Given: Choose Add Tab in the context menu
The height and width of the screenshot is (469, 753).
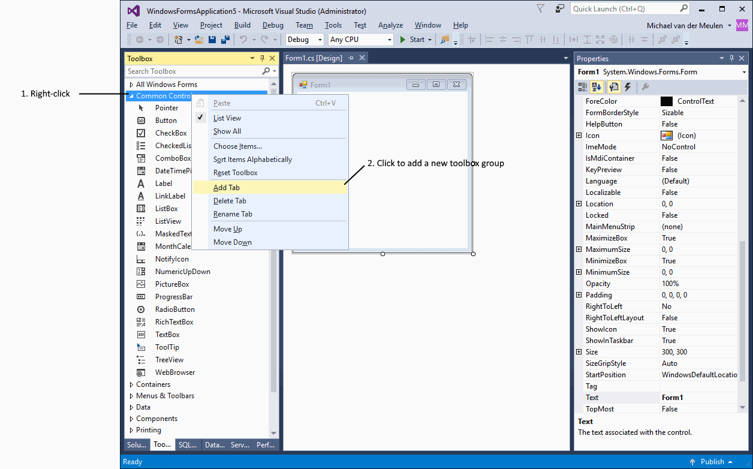Looking at the screenshot, I should (x=270, y=188).
